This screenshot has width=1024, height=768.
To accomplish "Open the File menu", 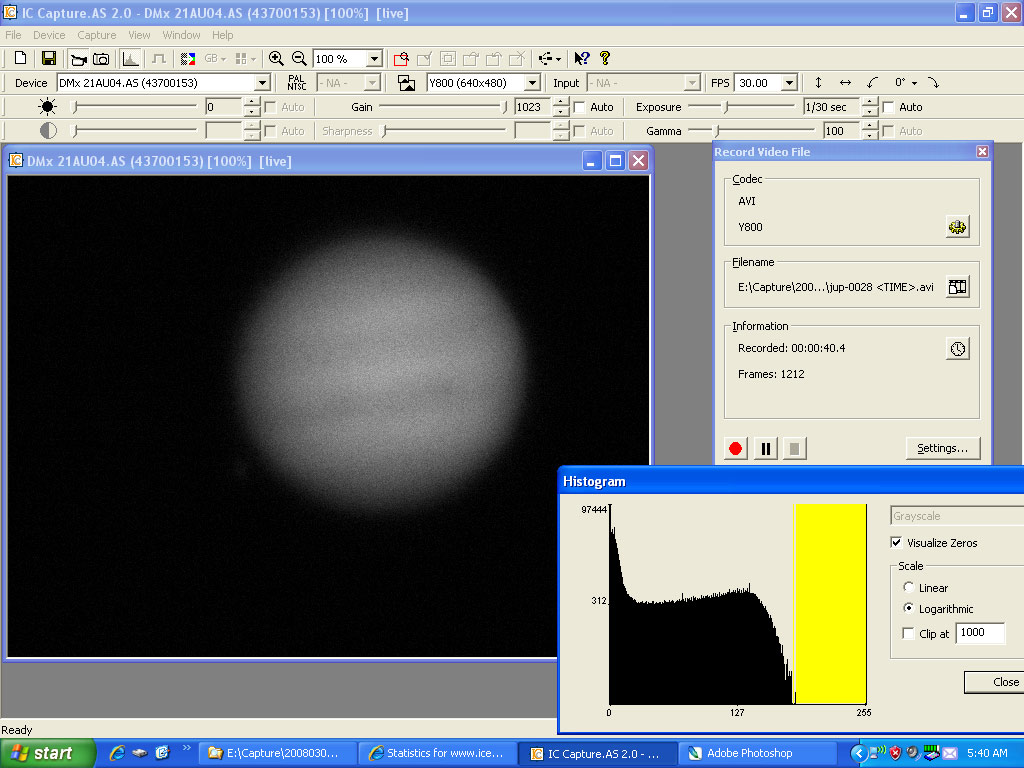I will pos(13,35).
